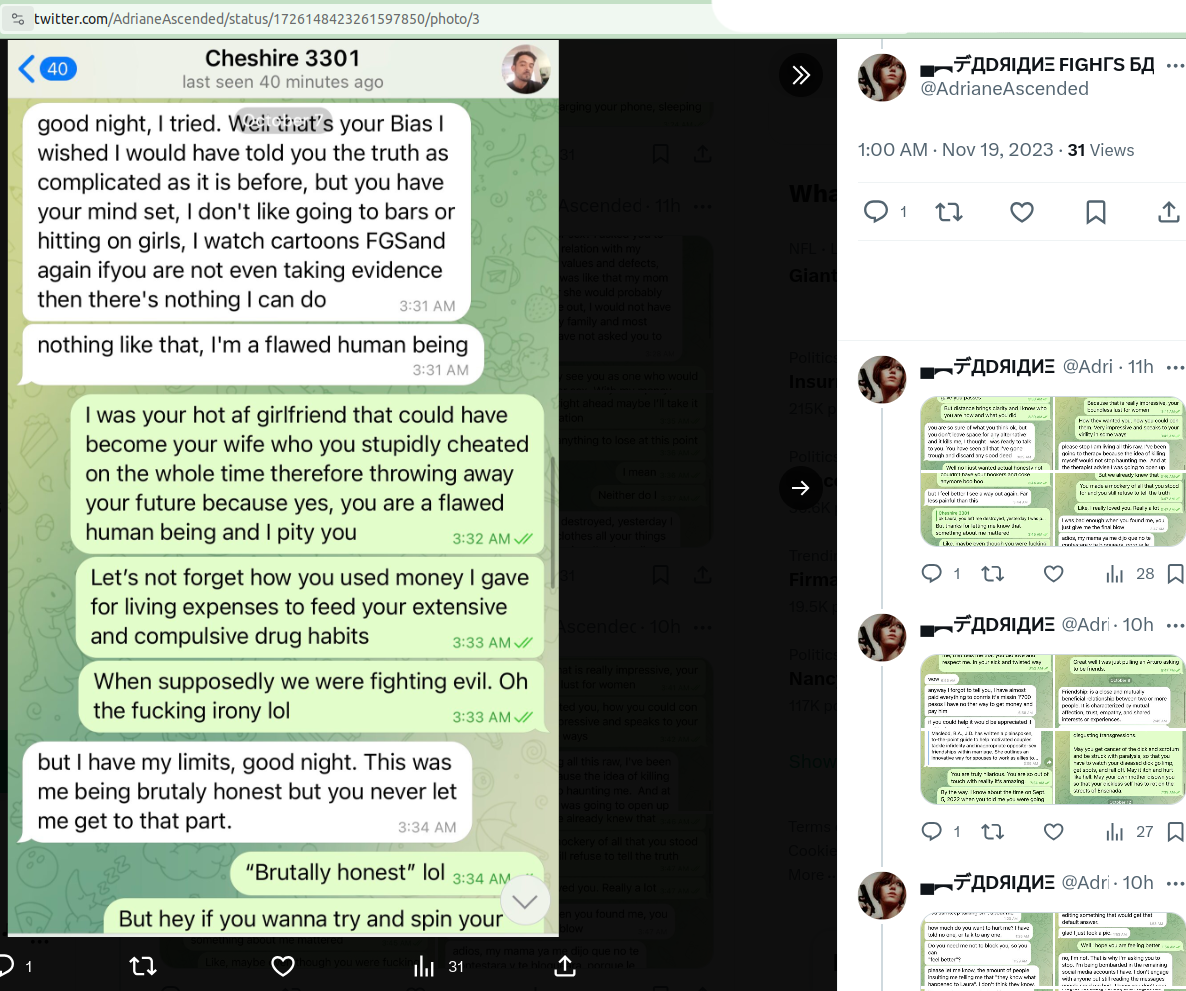Screen dimensions: 1186x991
Task: Click the browser site info icon
Action: tap(17, 19)
